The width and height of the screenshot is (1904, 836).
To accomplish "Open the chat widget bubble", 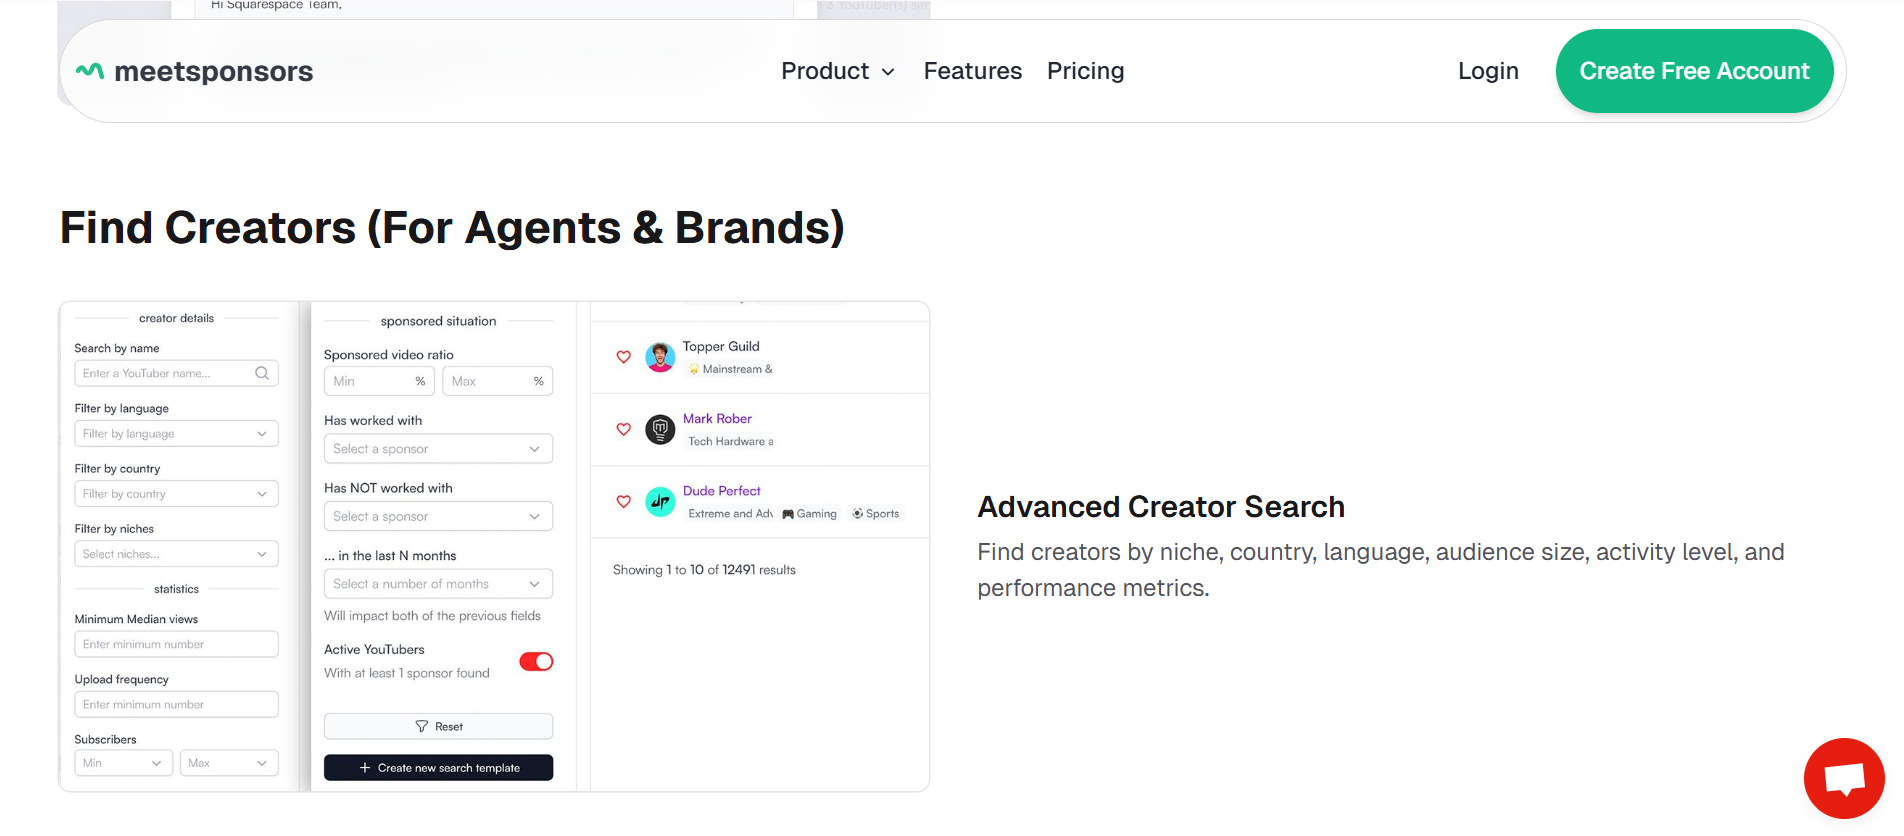I will coord(1843,778).
